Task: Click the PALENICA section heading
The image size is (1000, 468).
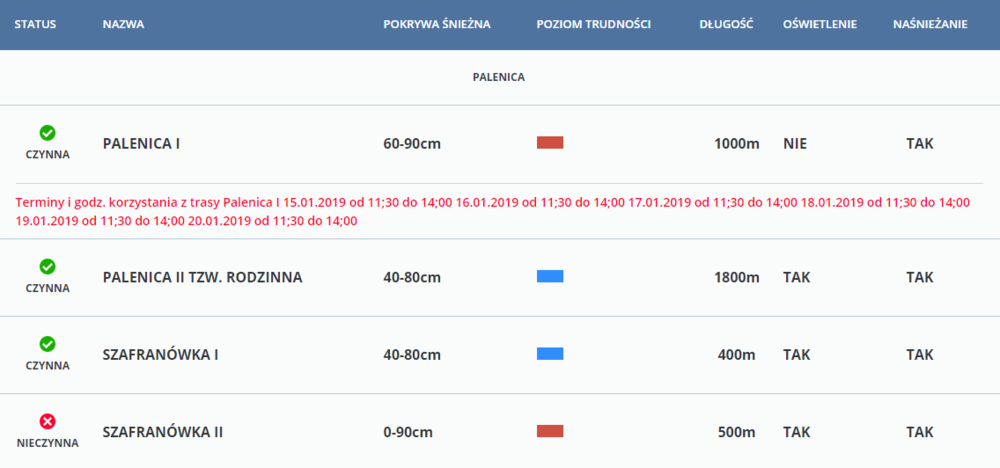Action: (499, 77)
